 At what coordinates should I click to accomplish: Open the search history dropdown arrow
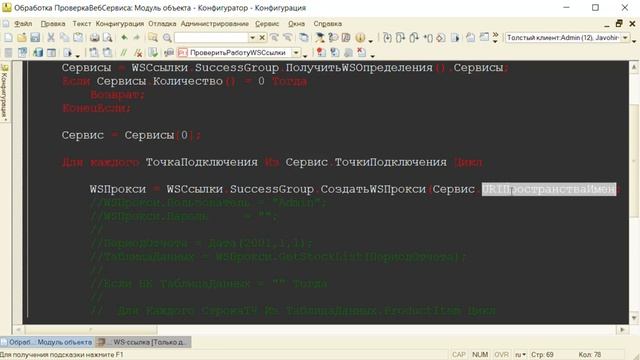click(252, 38)
